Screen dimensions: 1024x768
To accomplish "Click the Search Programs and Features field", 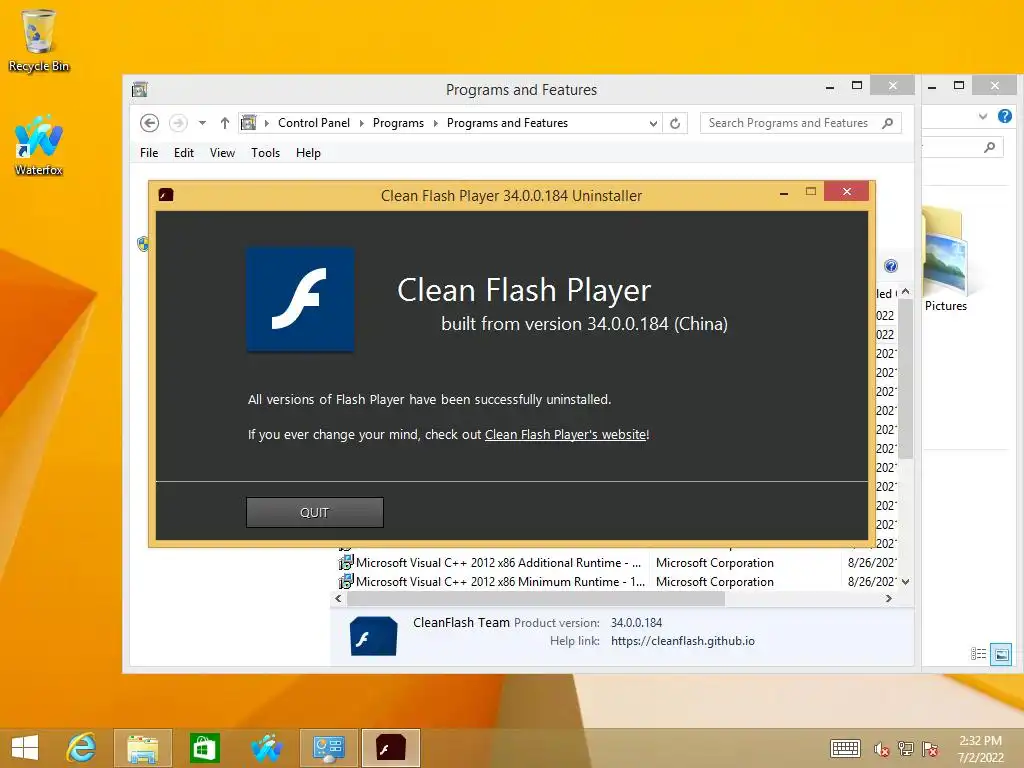I will [800, 123].
